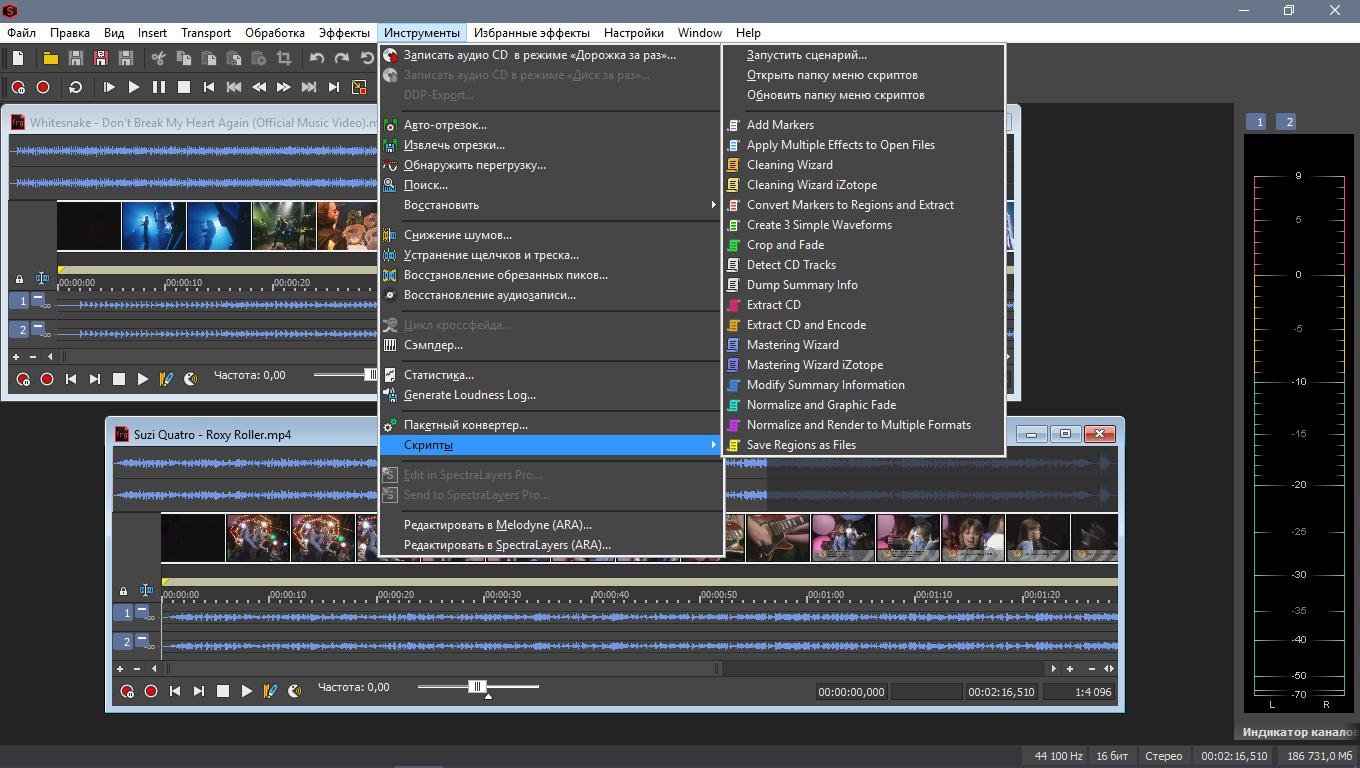Click the Undo arrow icon in the toolbar
This screenshot has height=768, width=1360.
point(317,59)
